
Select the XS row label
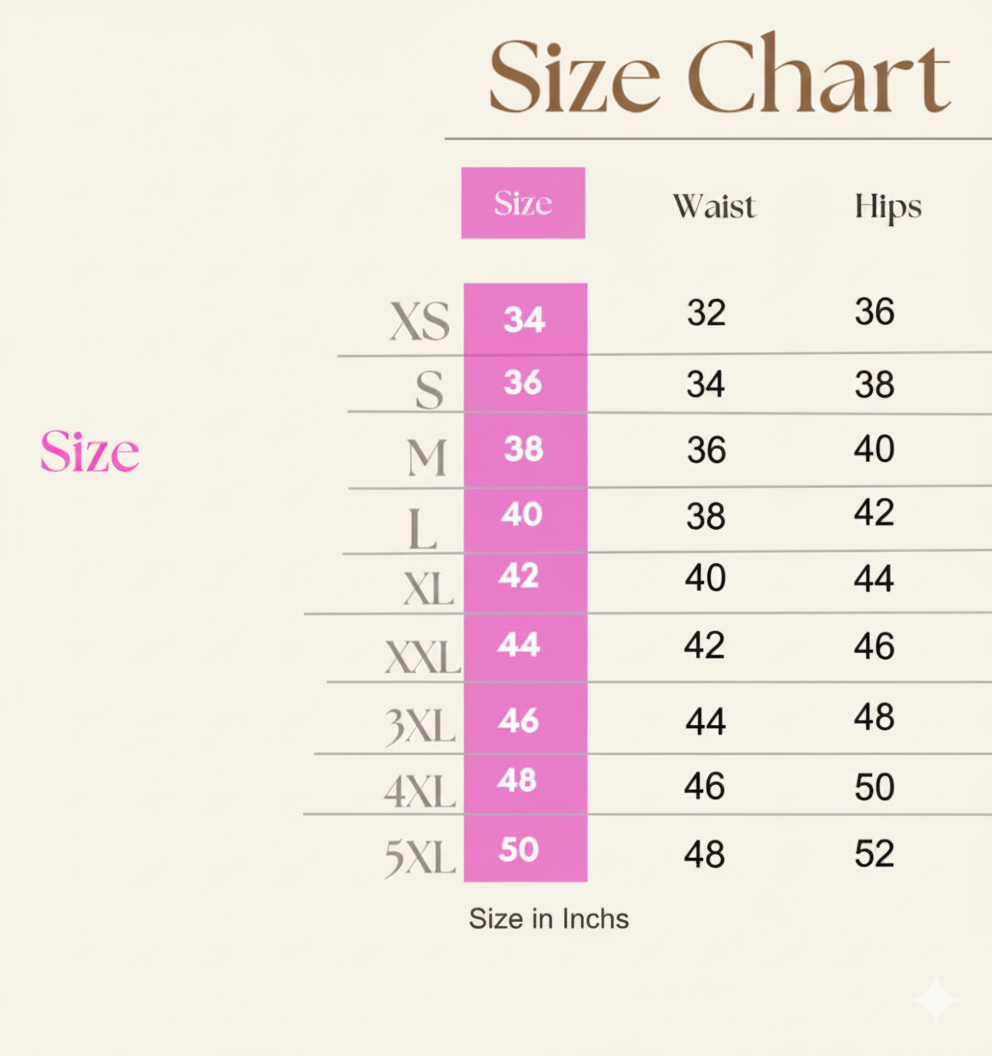(x=420, y=322)
